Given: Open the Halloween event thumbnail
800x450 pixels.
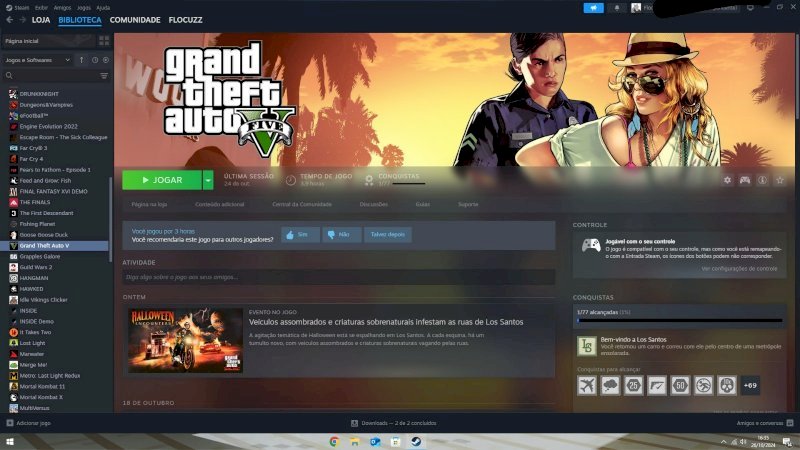Looking at the screenshot, I should coord(185,340).
